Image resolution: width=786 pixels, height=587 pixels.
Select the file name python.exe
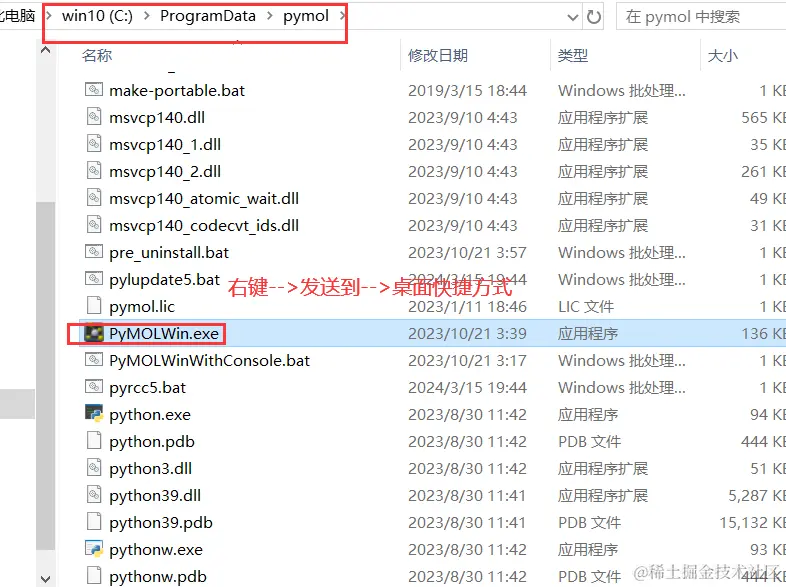pyautogui.click(x=150, y=415)
